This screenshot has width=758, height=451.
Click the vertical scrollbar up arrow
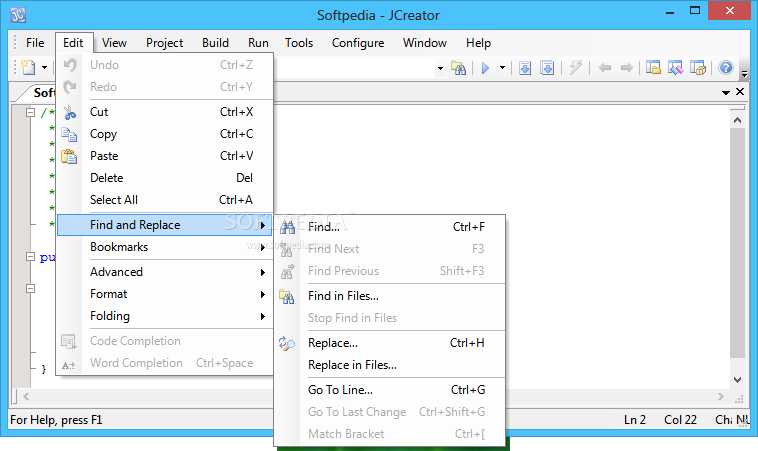(x=737, y=120)
